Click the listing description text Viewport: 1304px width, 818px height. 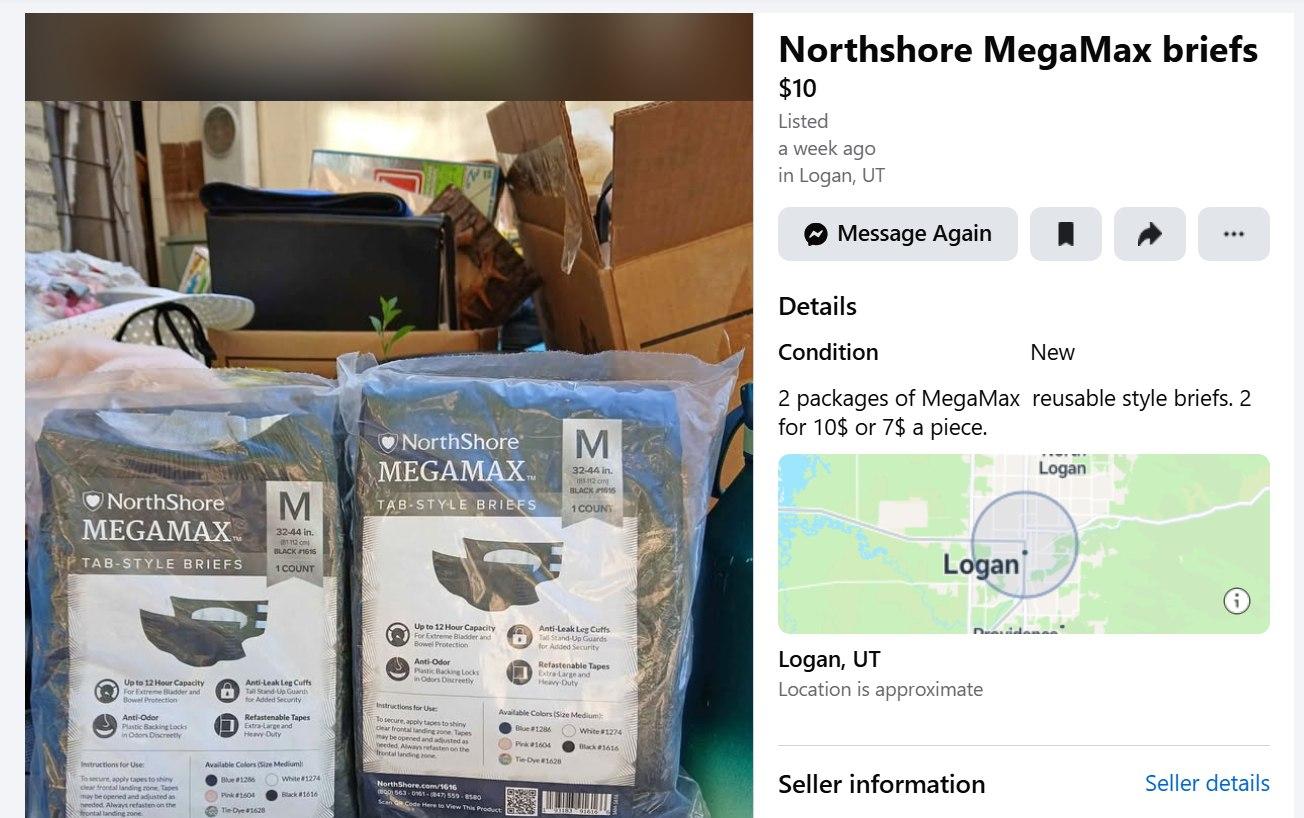point(1014,412)
